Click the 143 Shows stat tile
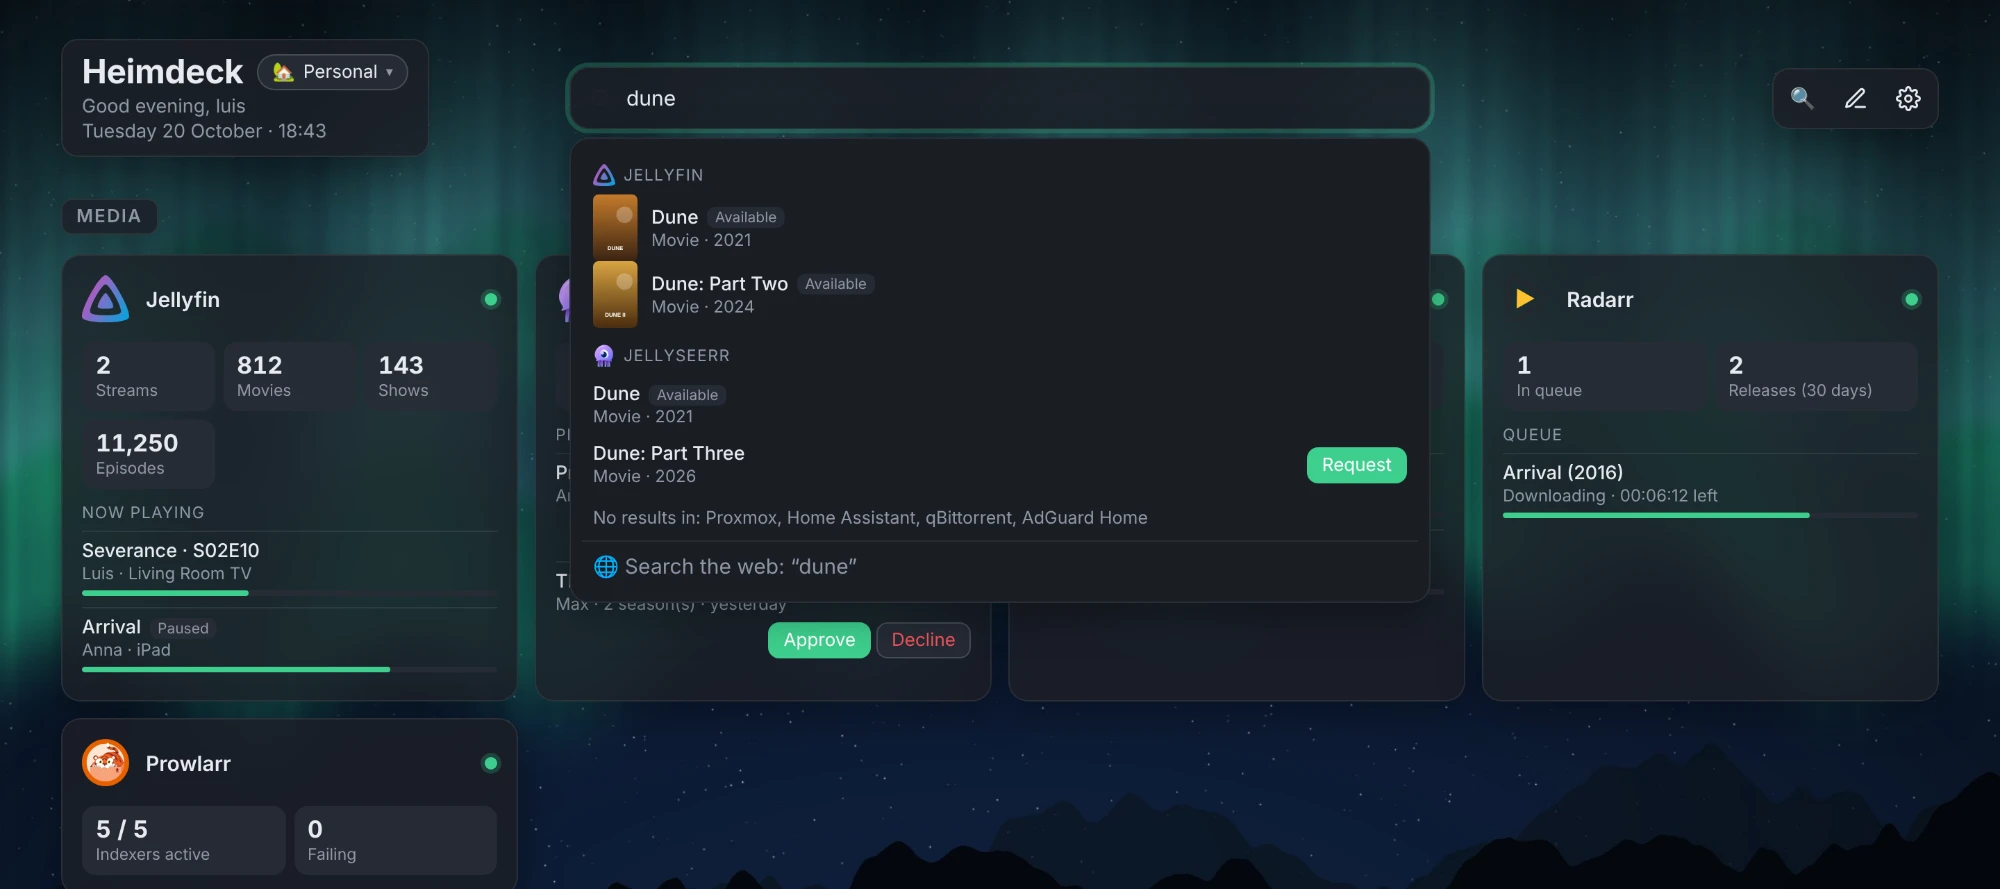The width and height of the screenshot is (2000, 889). click(431, 376)
